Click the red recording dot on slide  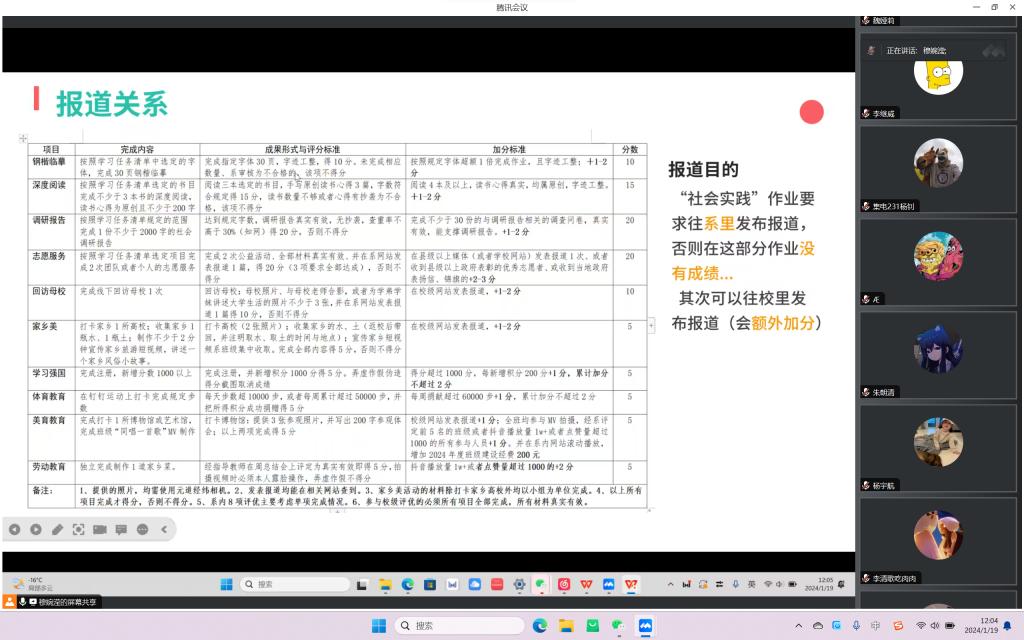pos(811,112)
